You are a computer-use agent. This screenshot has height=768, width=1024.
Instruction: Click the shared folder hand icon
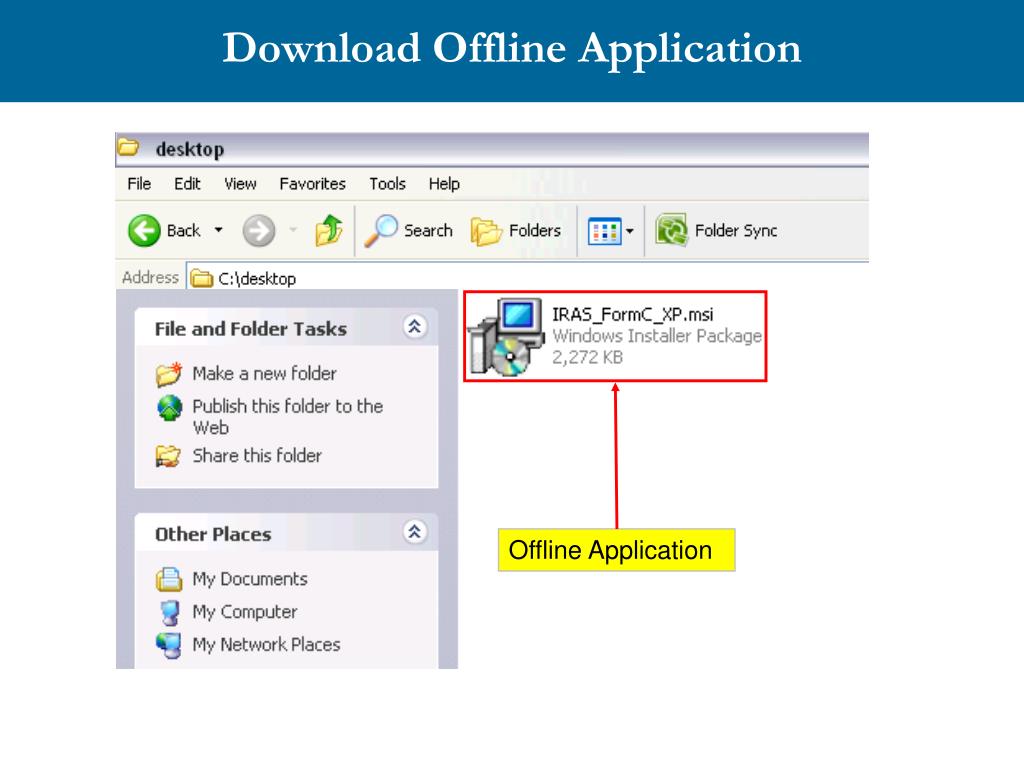pyautogui.click(x=168, y=456)
